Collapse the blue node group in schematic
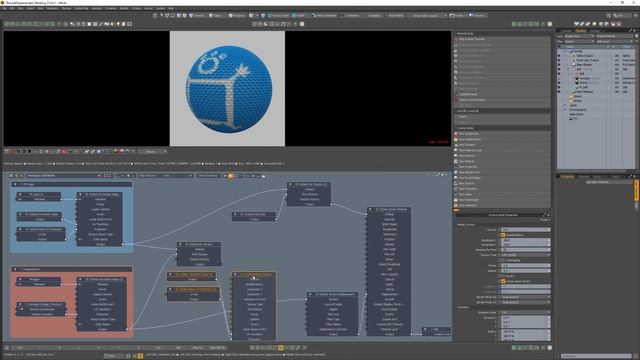This screenshot has width=640, height=360. point(15,184)
